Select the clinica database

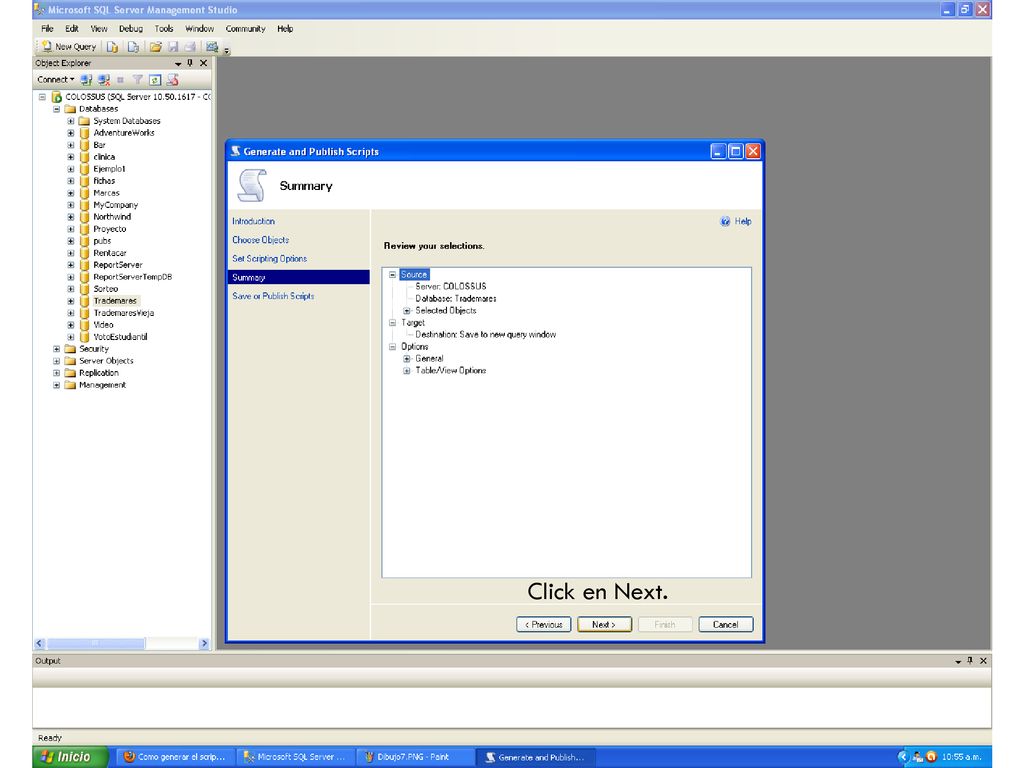[x=104, y=157]
